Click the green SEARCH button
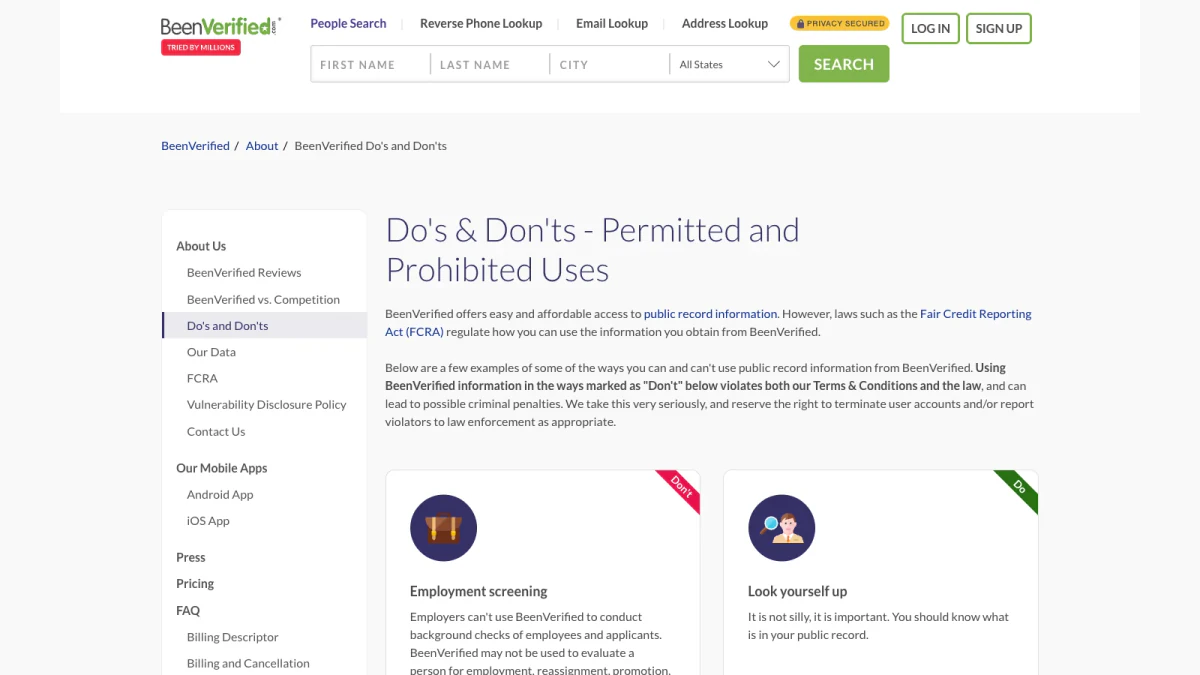Image resolution: width=1200 pixels, height=675 pixels. tap(844, 64)
